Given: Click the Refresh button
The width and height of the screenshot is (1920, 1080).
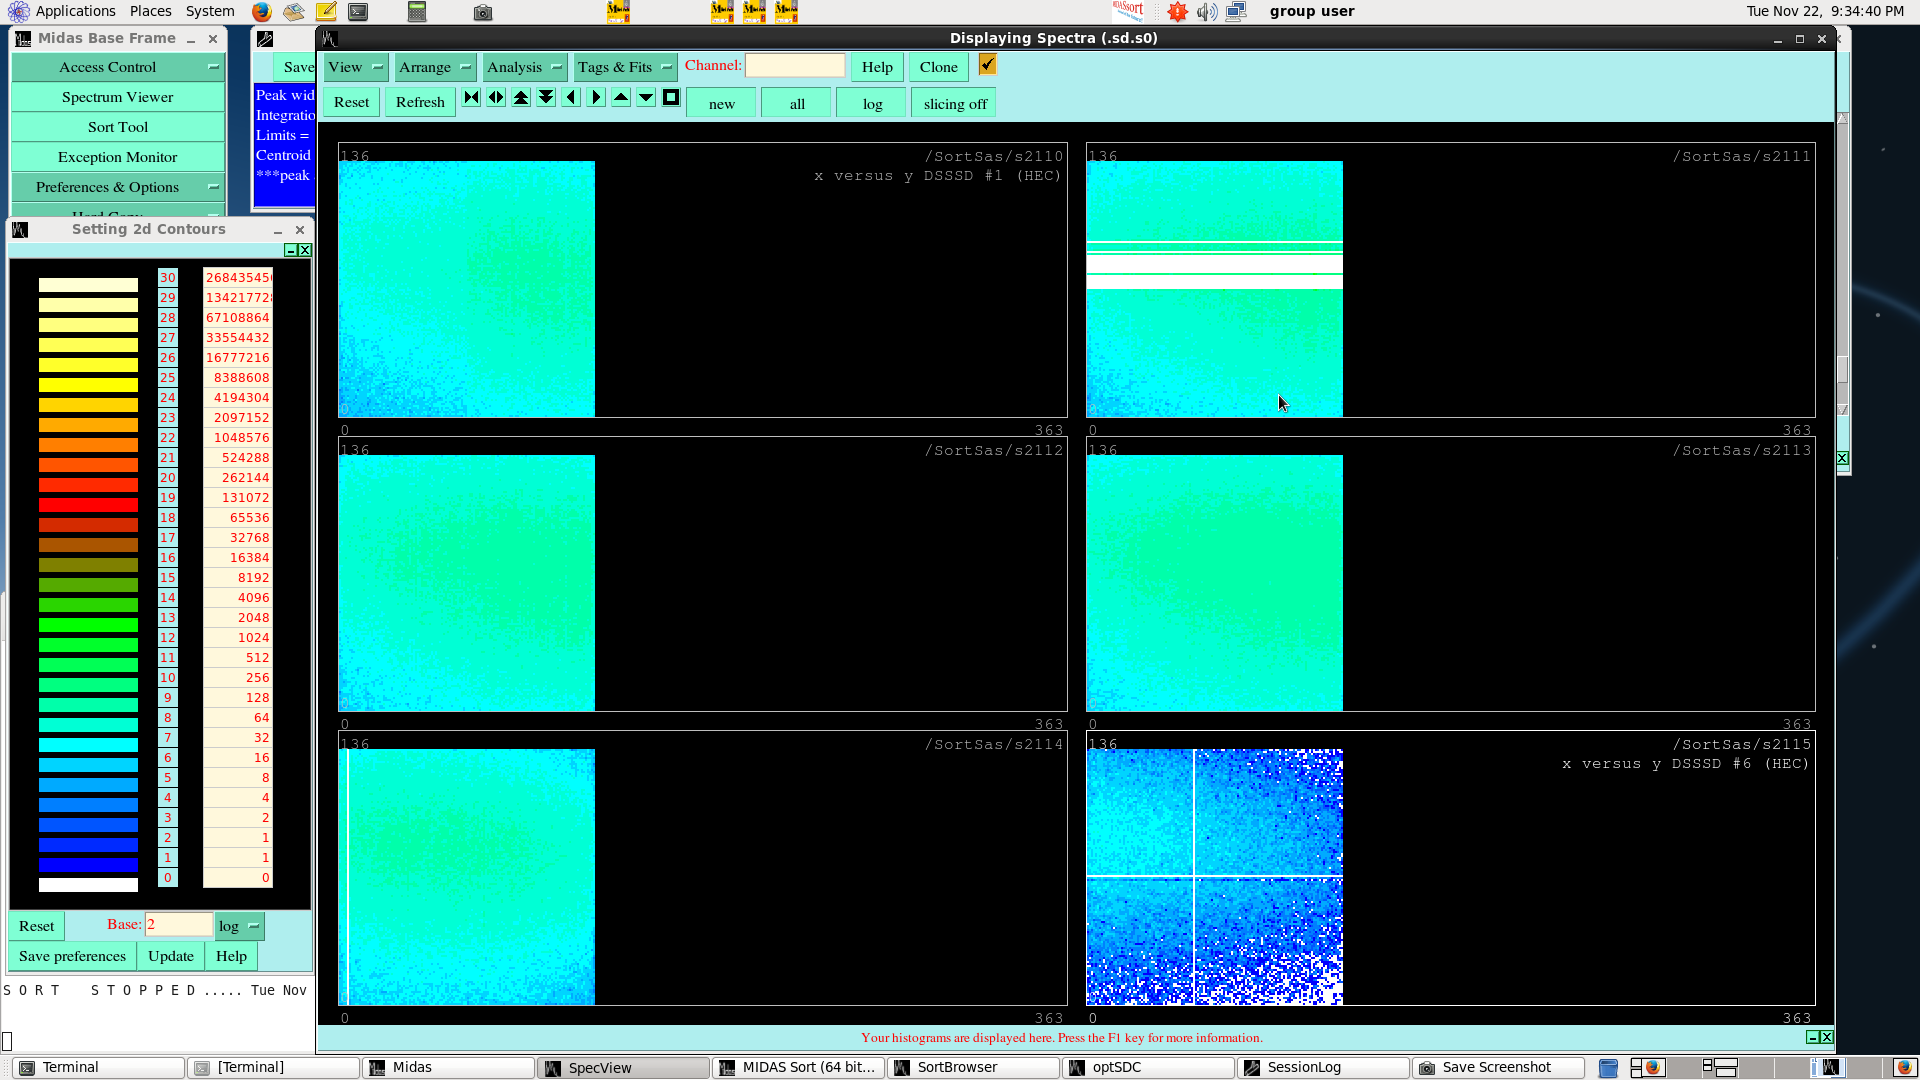Looking at the screenshot, I should click(x=420, y=102).
